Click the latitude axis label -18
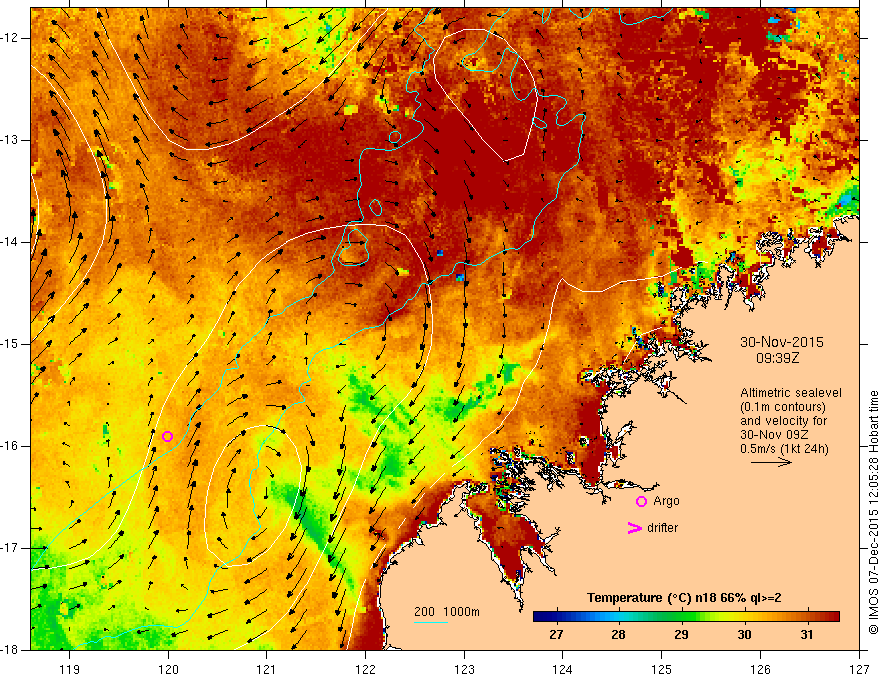Screen dimensions: 880x680 10,650
